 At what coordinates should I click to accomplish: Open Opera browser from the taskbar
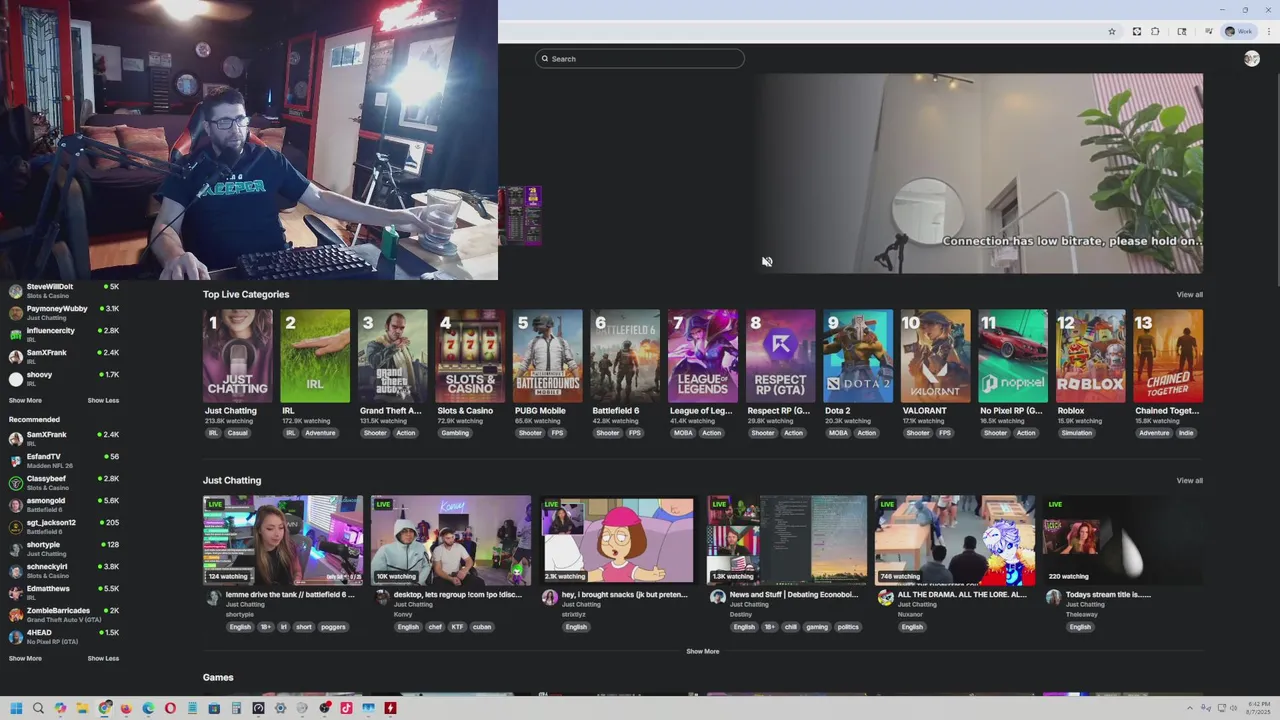pos(170,709)
